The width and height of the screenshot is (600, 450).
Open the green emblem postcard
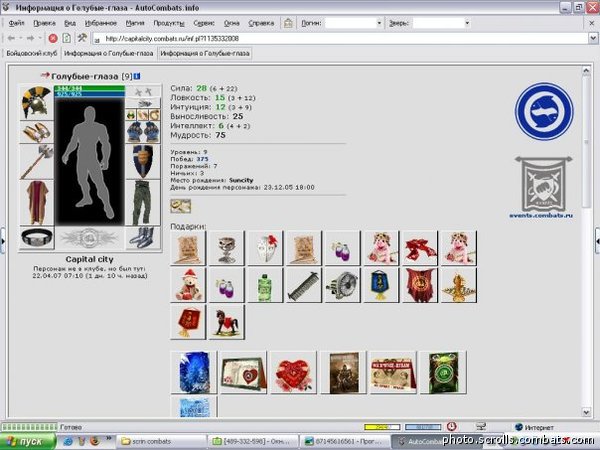point(443,372)
